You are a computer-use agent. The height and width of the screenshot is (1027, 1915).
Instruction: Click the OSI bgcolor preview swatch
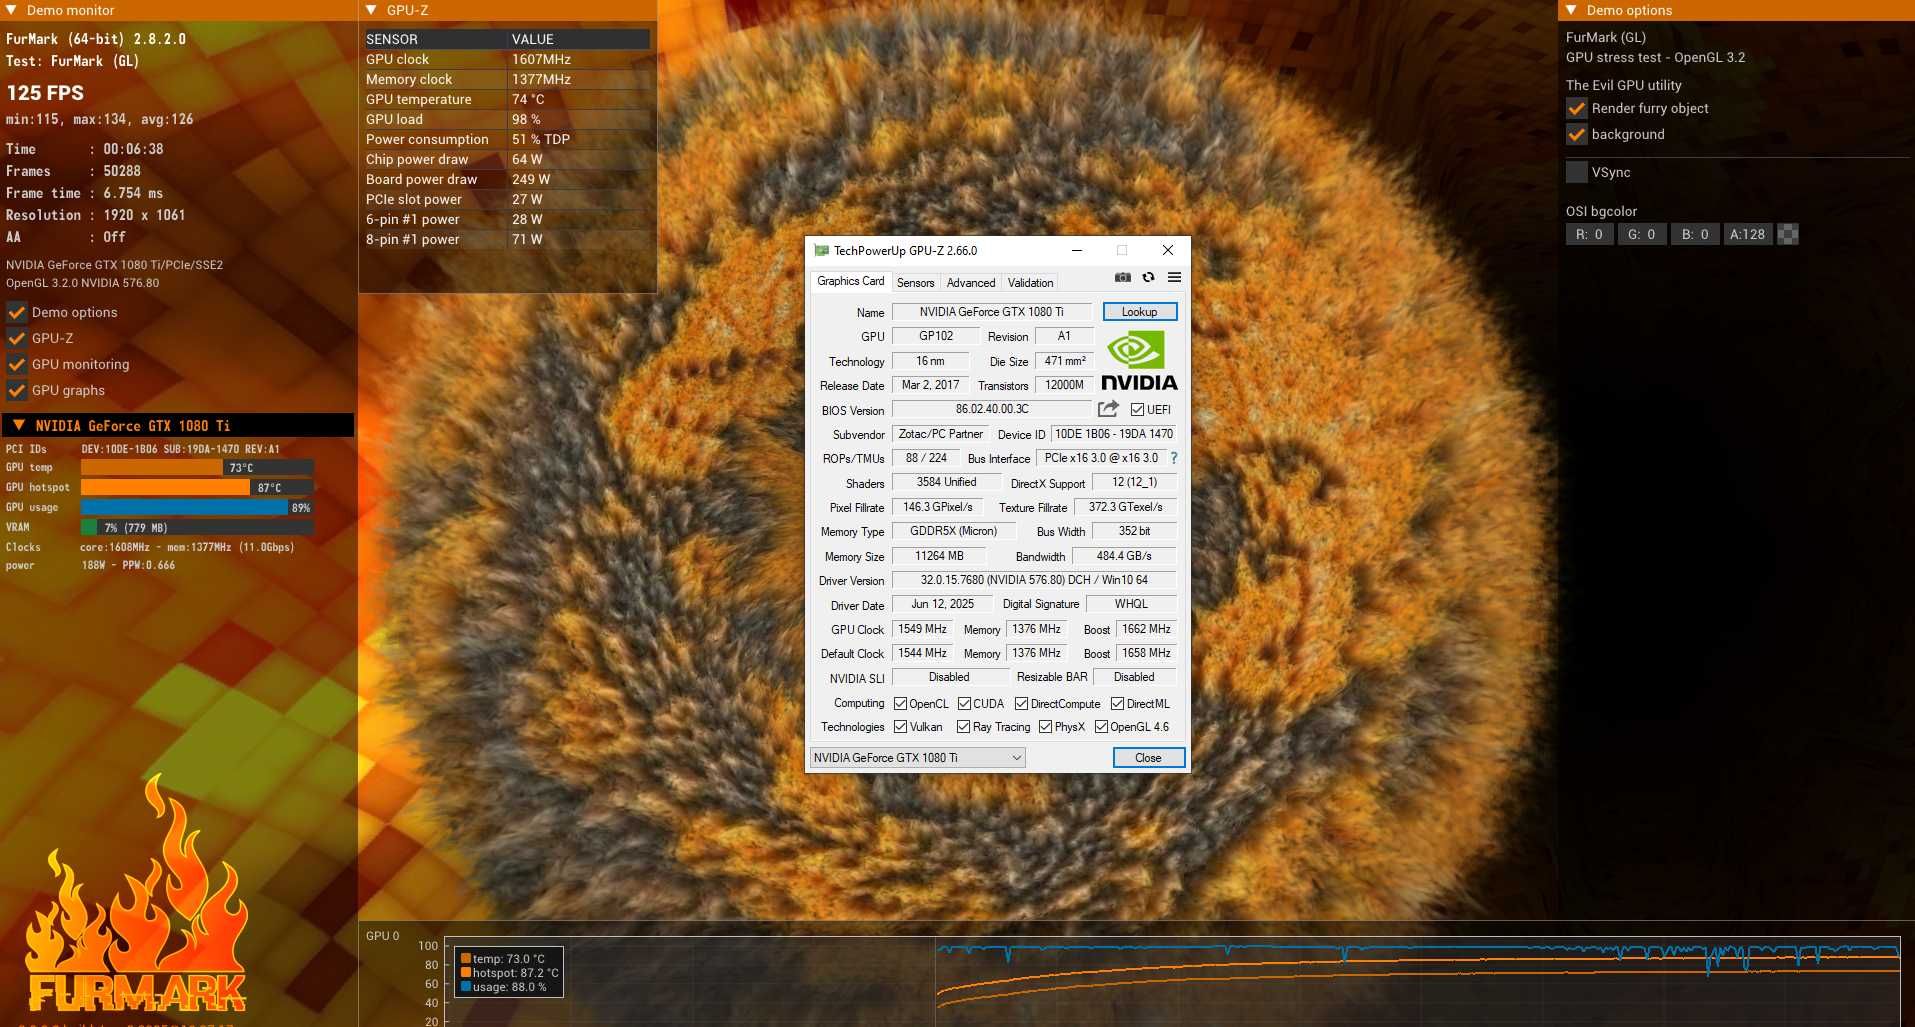pos(1788,234)
